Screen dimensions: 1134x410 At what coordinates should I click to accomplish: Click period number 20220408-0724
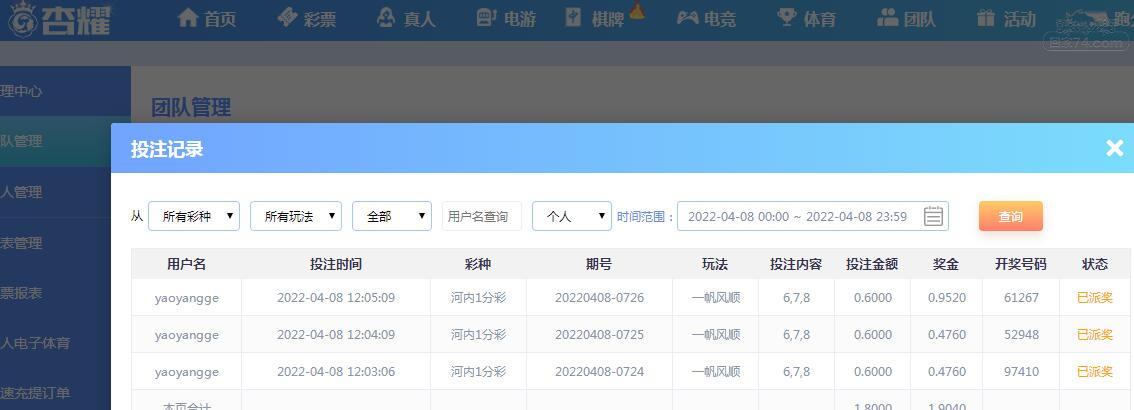(600, 372)
